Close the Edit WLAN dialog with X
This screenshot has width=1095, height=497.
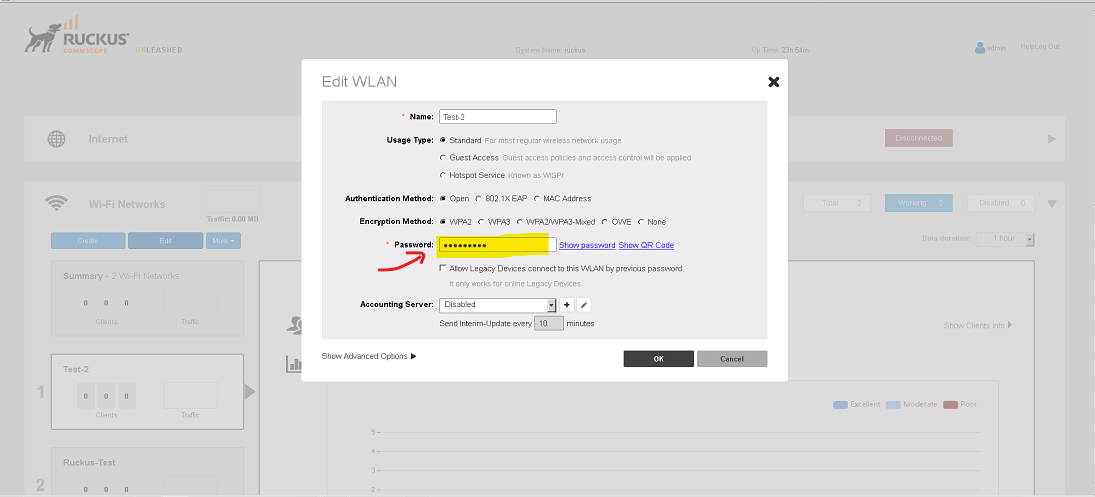[774, 82]
